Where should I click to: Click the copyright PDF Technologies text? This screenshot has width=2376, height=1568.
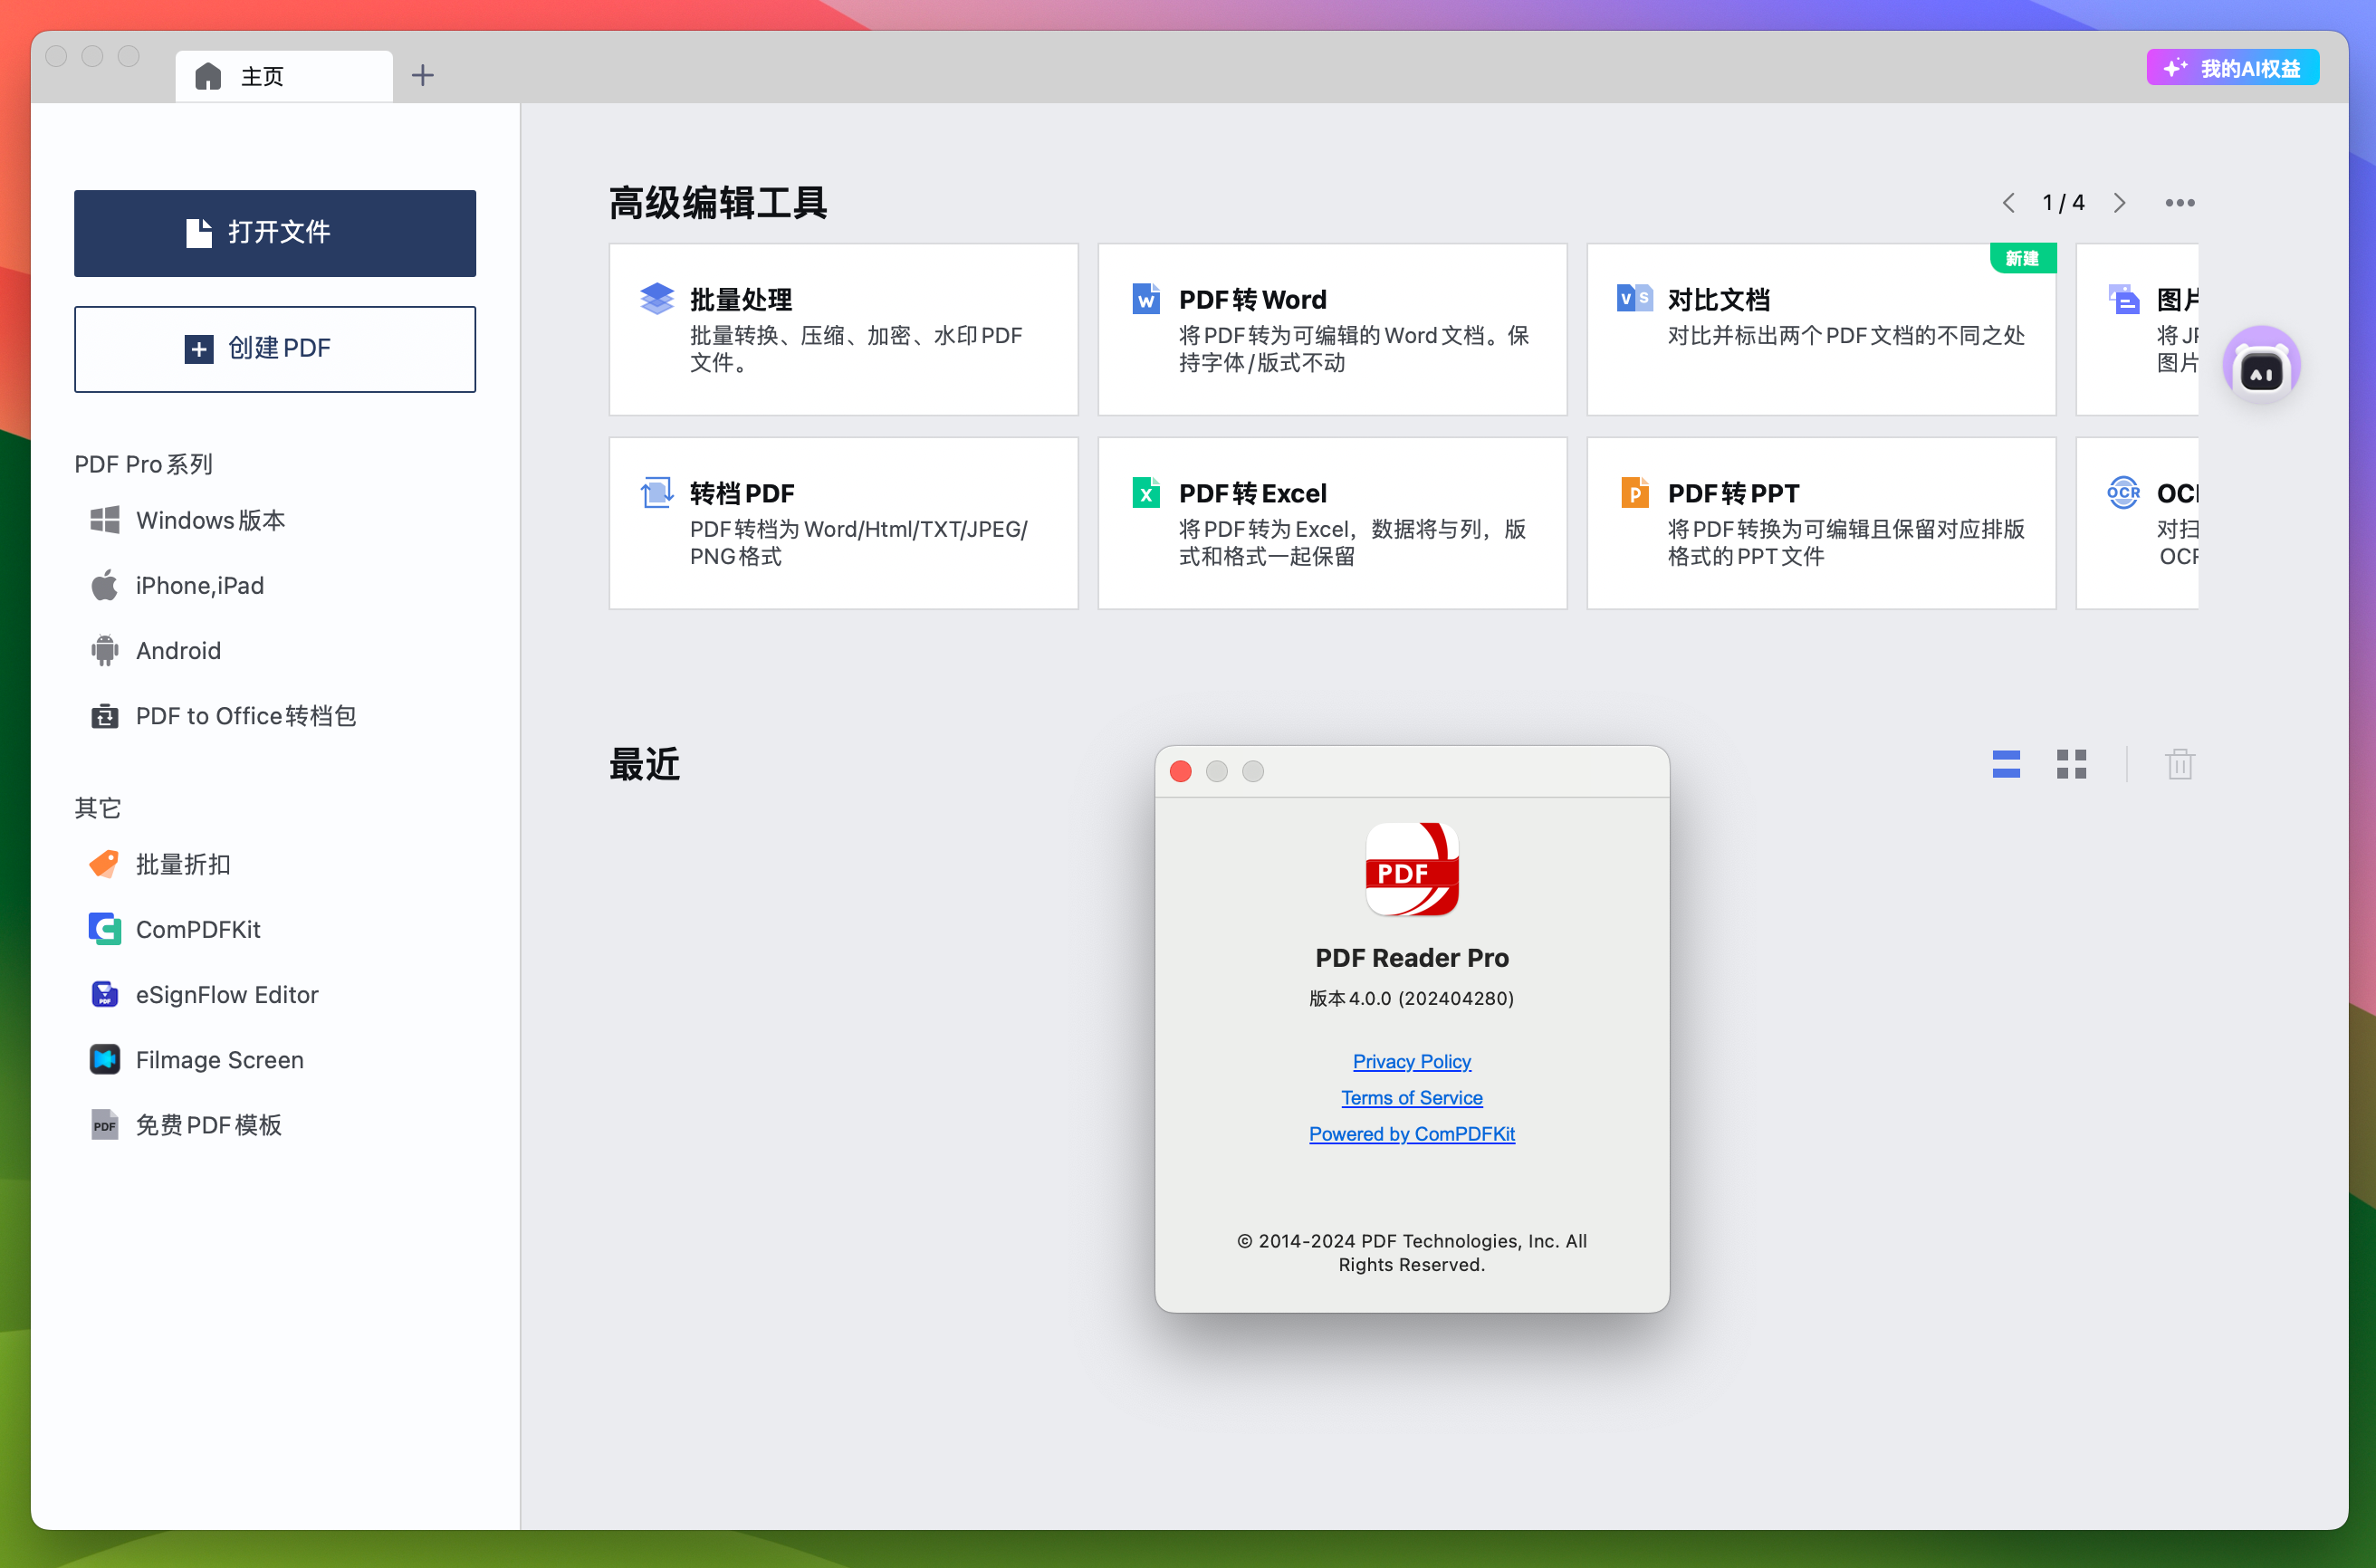tap(1411, 1253)
